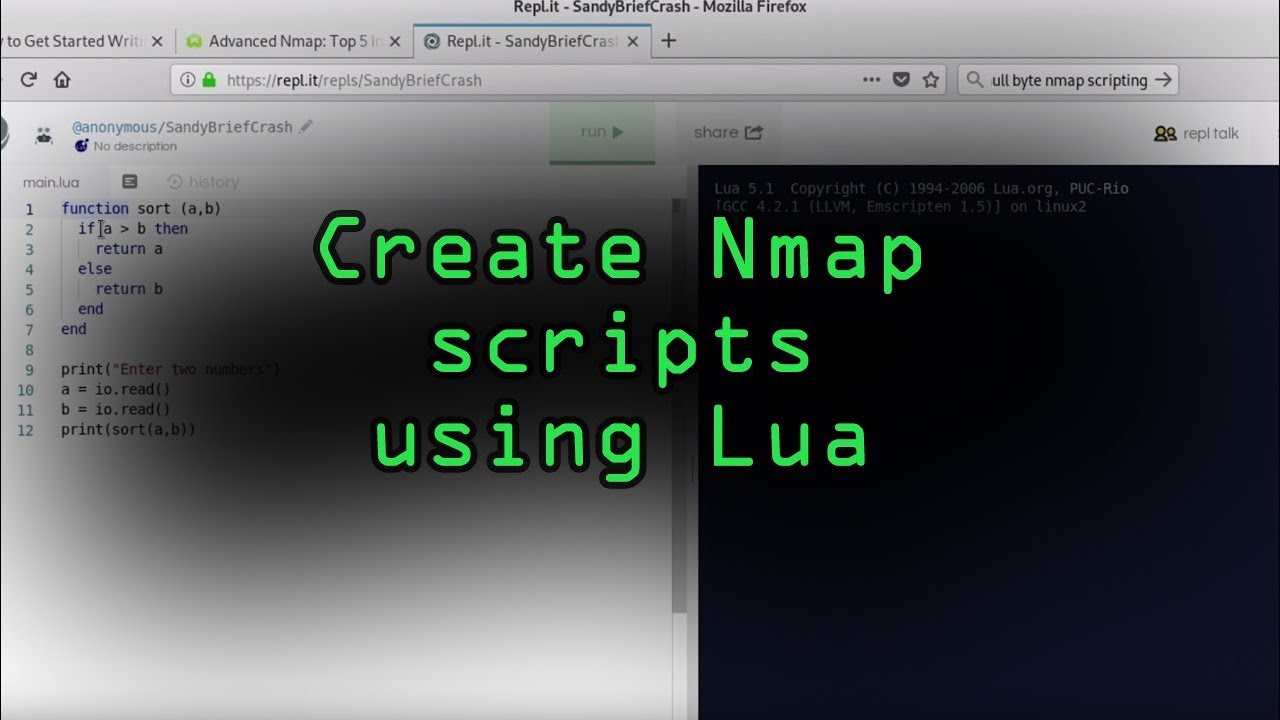Click the green secure-connection lock icon
1280x720 pixels.
tap(209, 80)
